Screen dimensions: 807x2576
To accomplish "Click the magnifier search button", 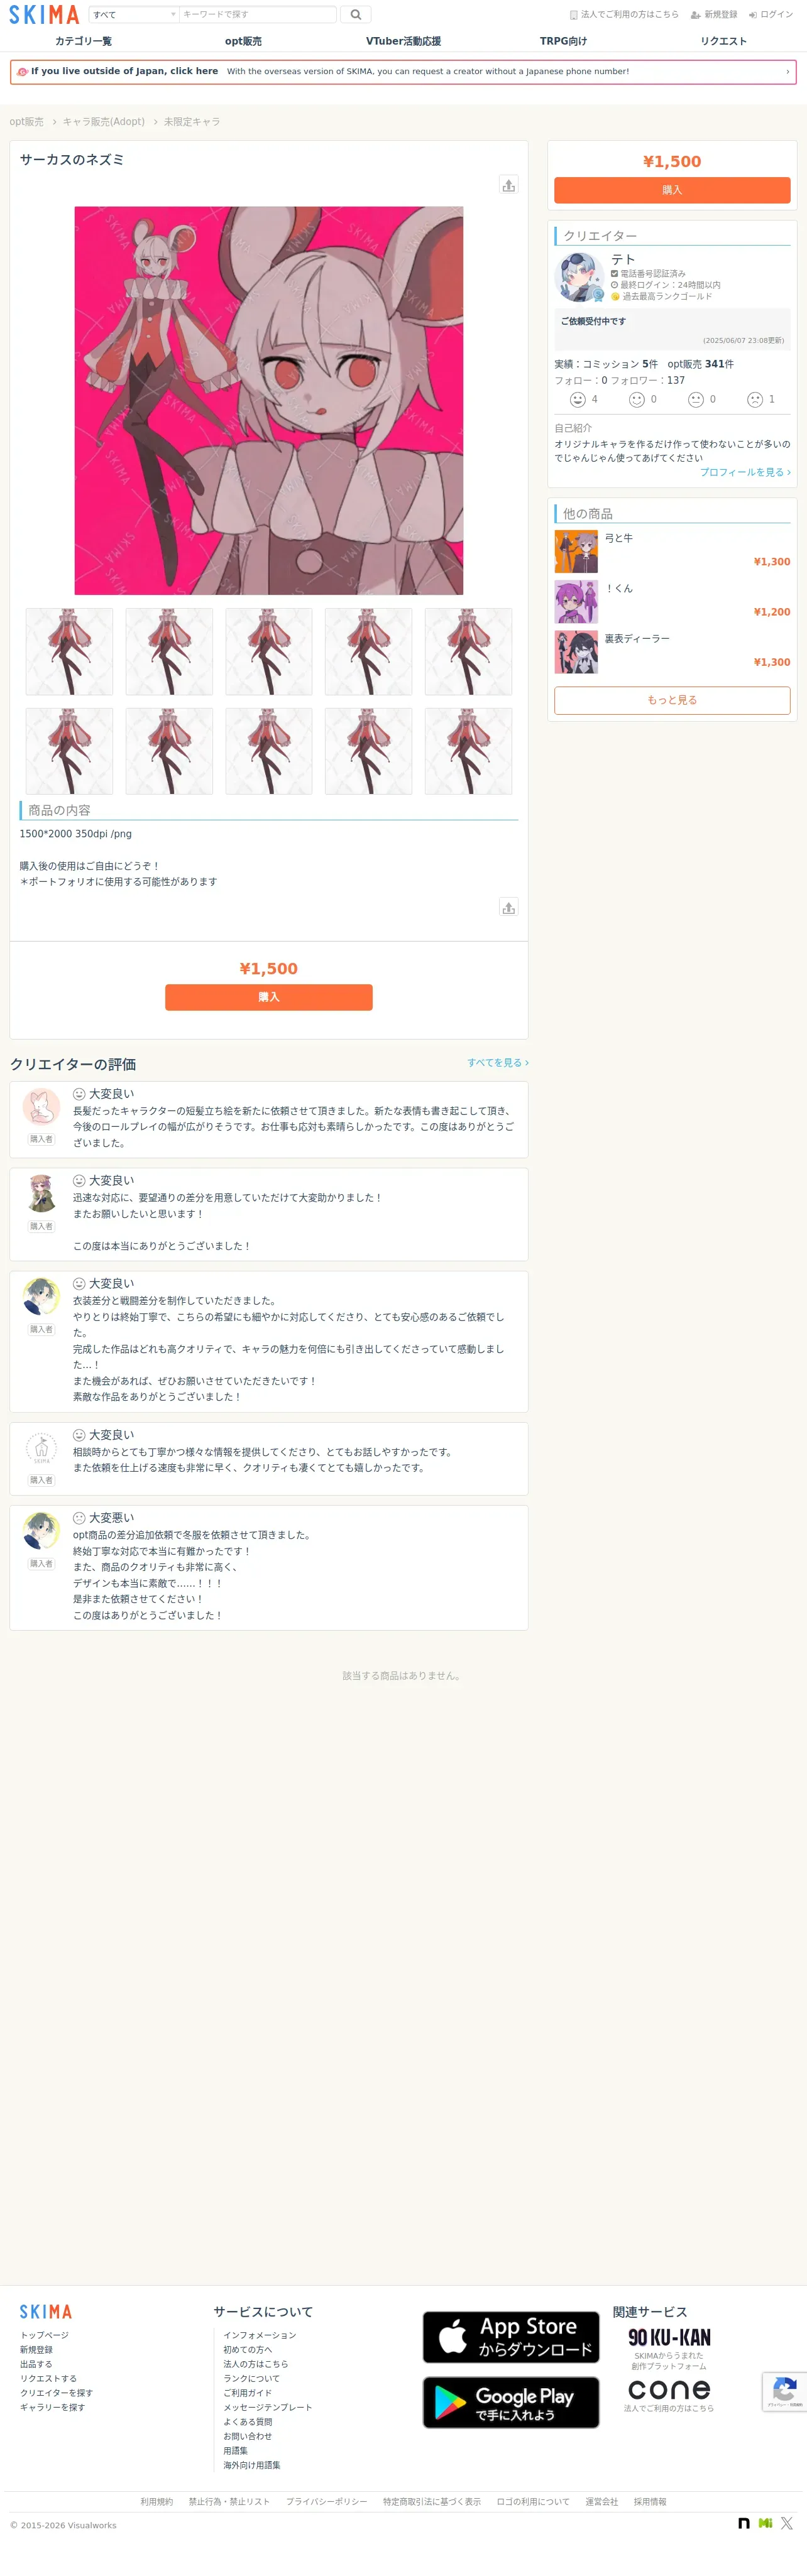I will pyautogui.click(x=355, y=14).
